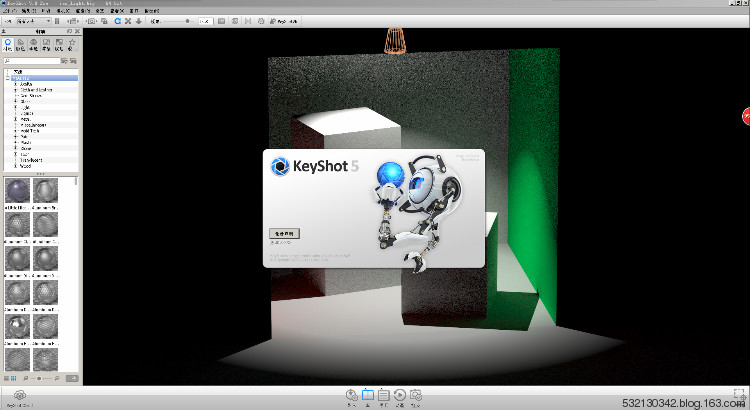Image resolution: width=750 pixels, height=410 pixels.
Task: Click the link beneath the splash screen button
Action: [x=281, y=243]
